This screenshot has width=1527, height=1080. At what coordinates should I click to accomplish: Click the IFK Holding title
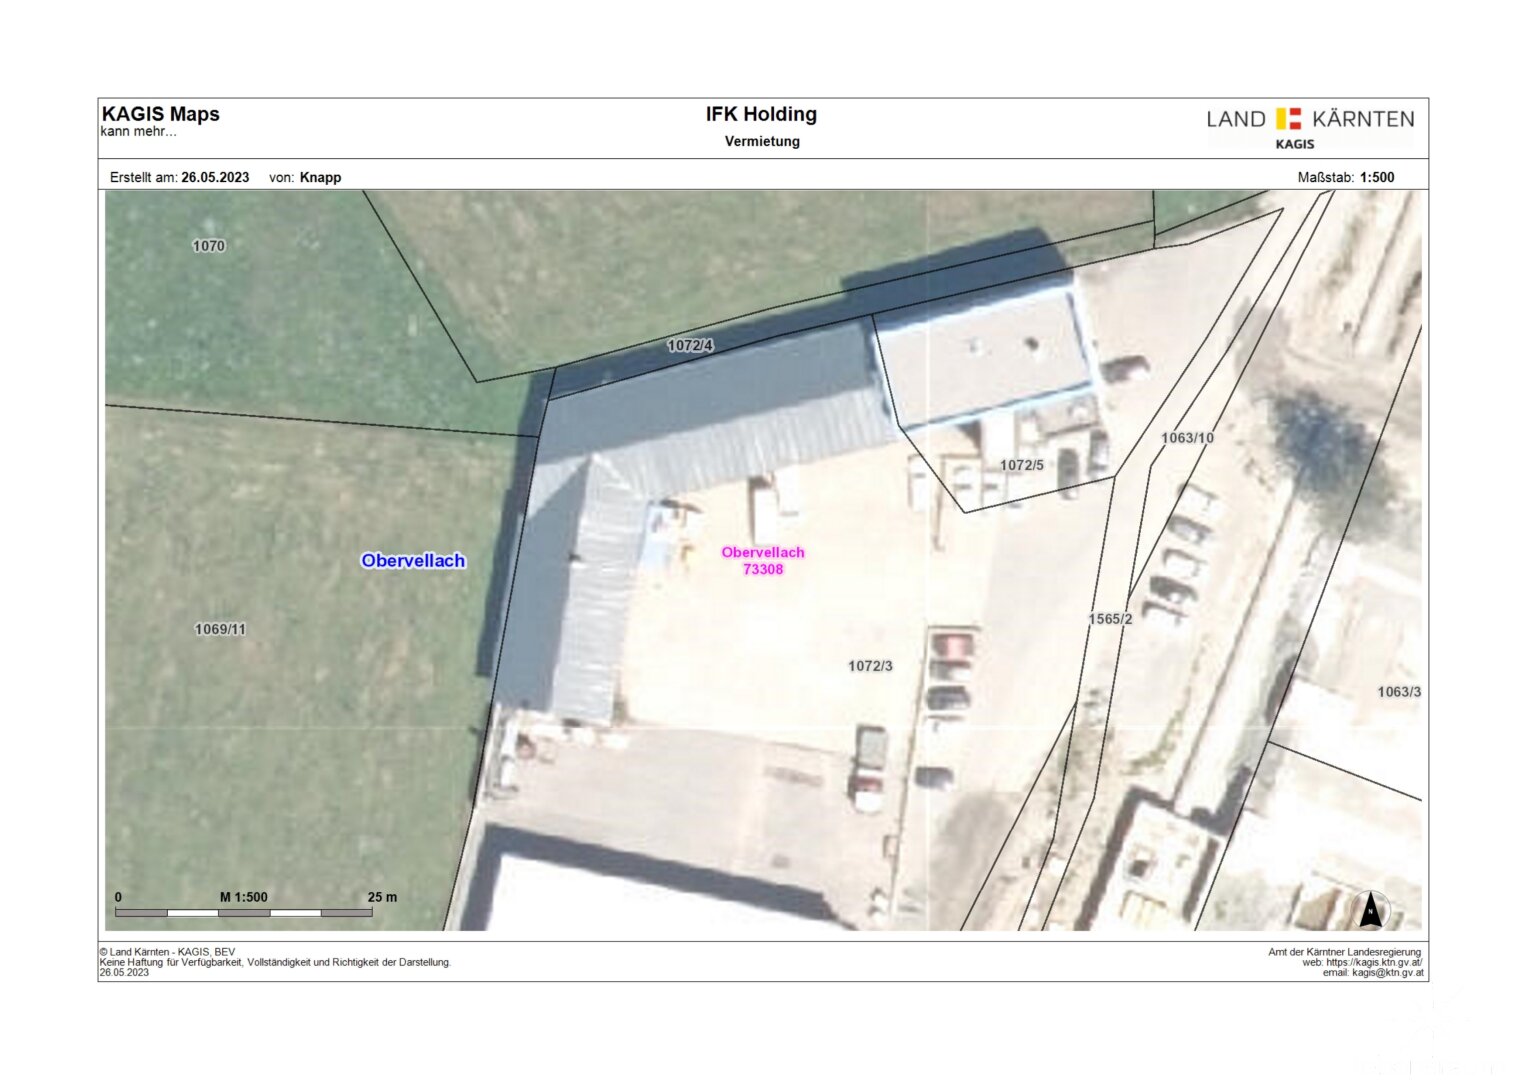click(x=761, y=114)
